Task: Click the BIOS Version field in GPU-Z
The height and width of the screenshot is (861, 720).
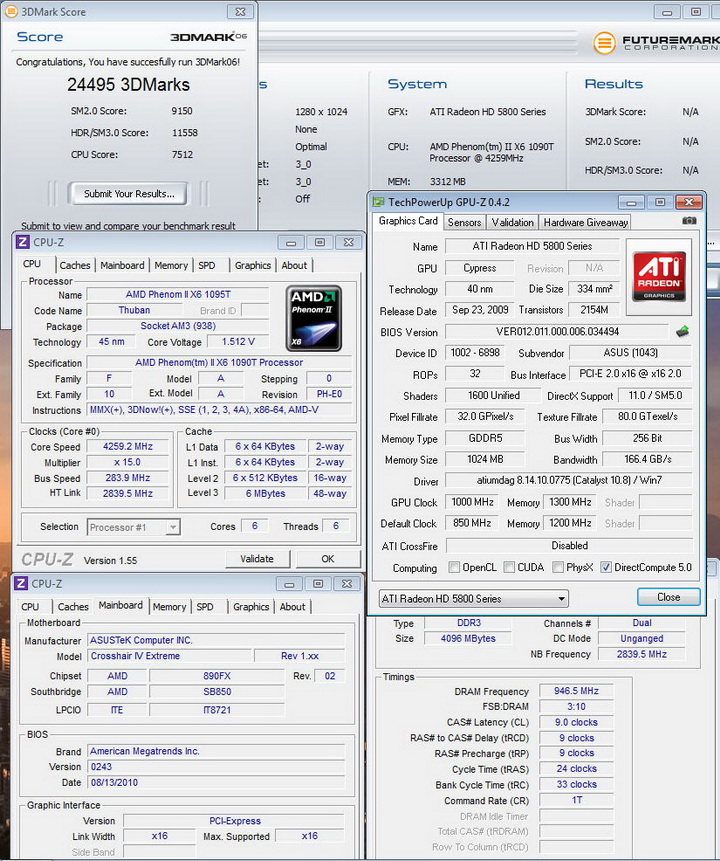Action: (x=557, y=332)
